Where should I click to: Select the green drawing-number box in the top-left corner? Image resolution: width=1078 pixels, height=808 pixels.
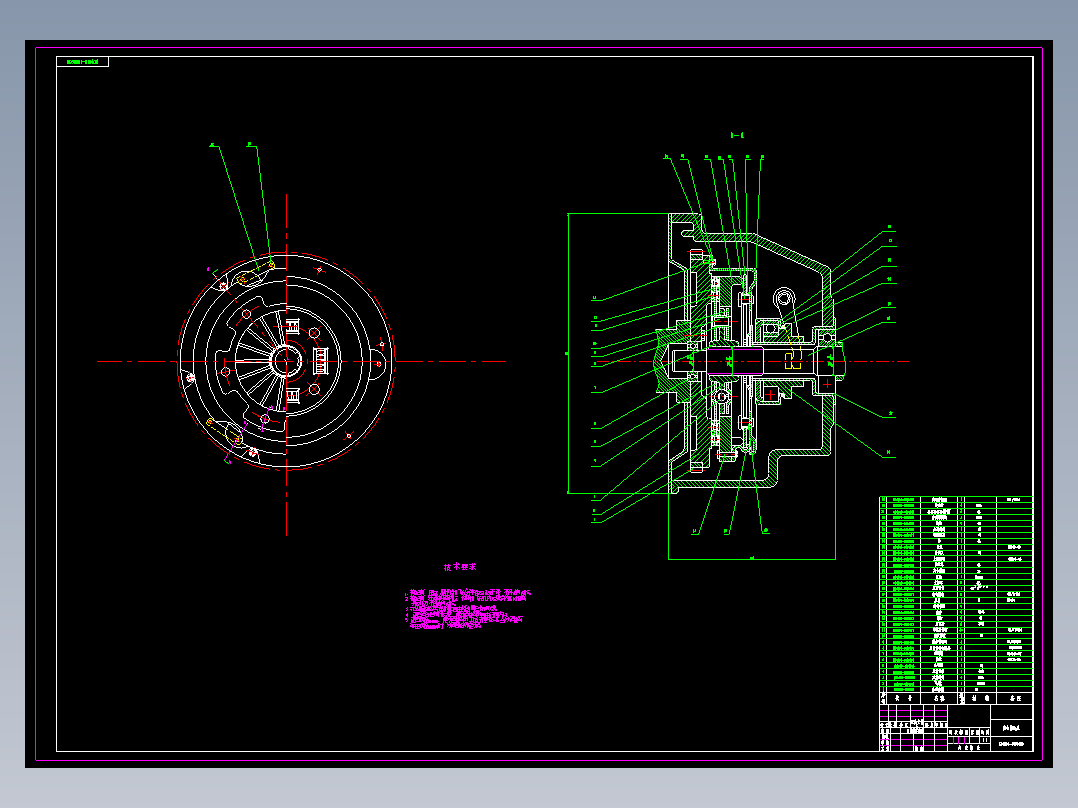coord(82,62)
